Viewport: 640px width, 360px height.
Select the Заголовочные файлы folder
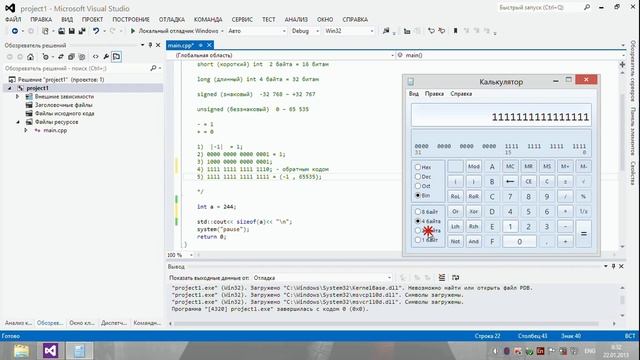click(64, 105)
